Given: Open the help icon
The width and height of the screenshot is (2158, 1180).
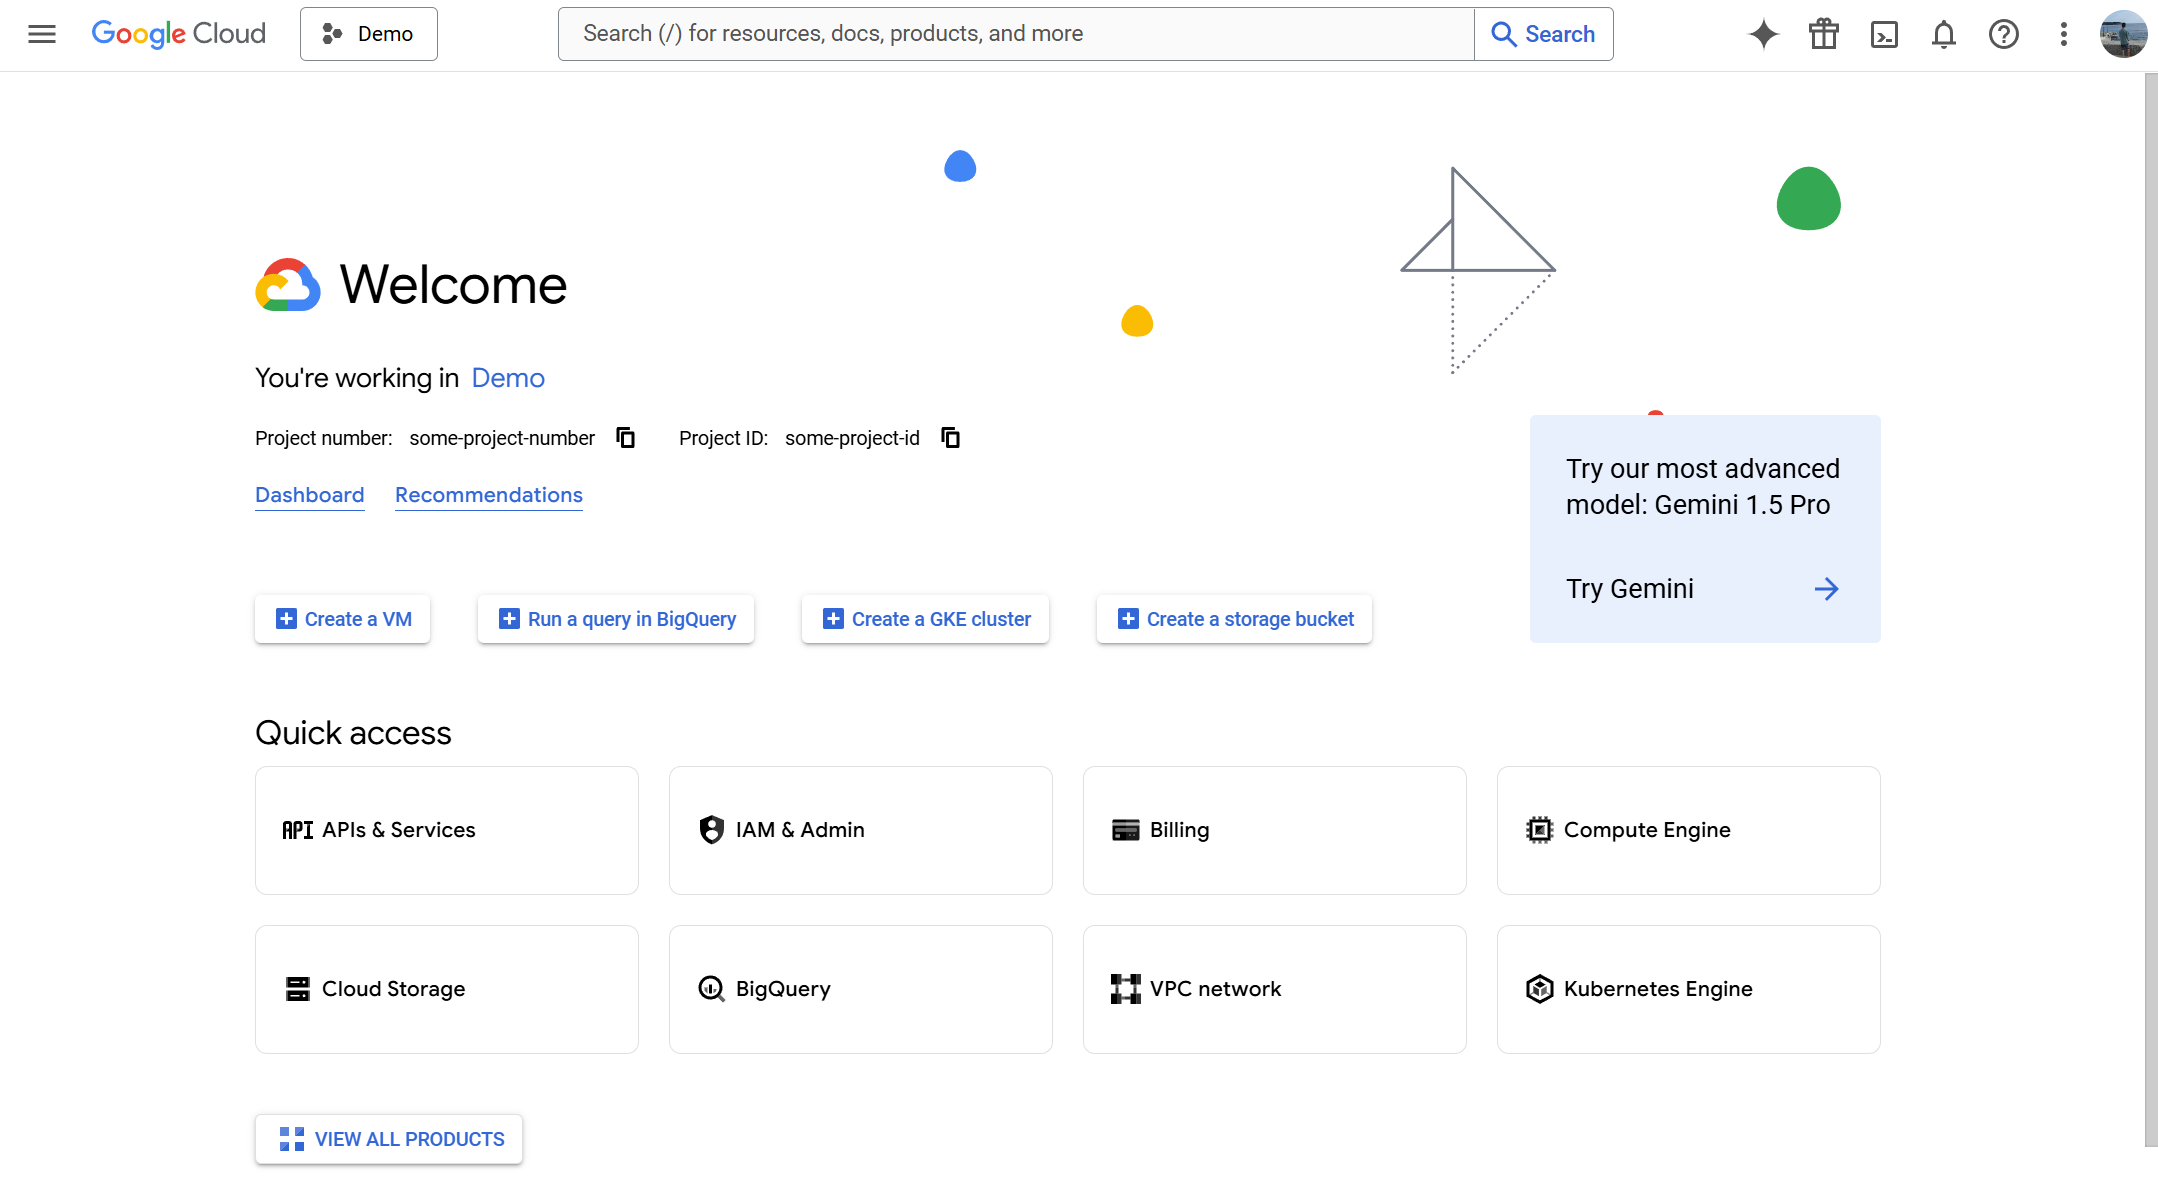Looking at the screenshot, I should pyautogui.click(x=2003, y=33).
